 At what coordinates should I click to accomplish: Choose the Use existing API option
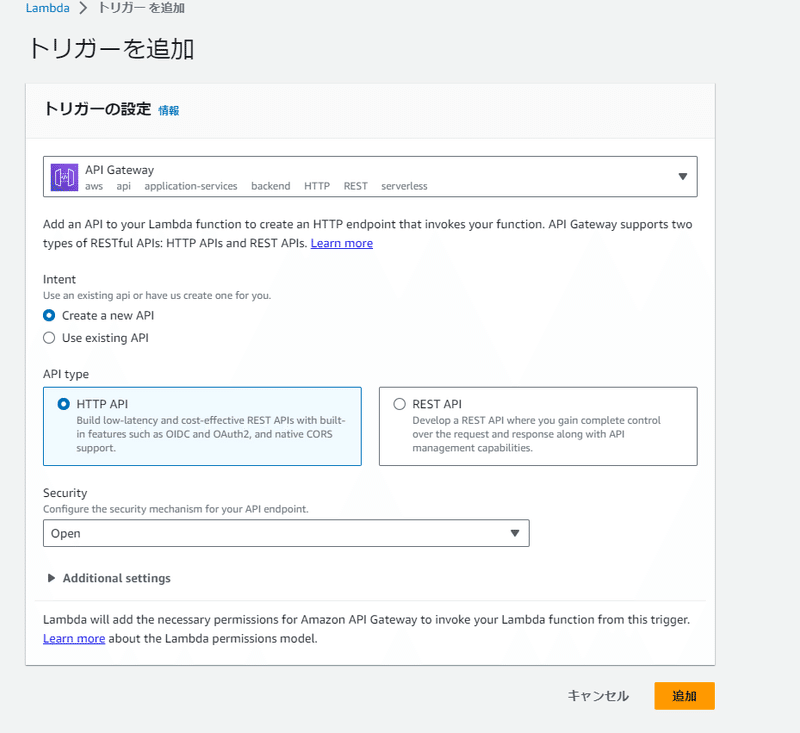coord(49,338)
